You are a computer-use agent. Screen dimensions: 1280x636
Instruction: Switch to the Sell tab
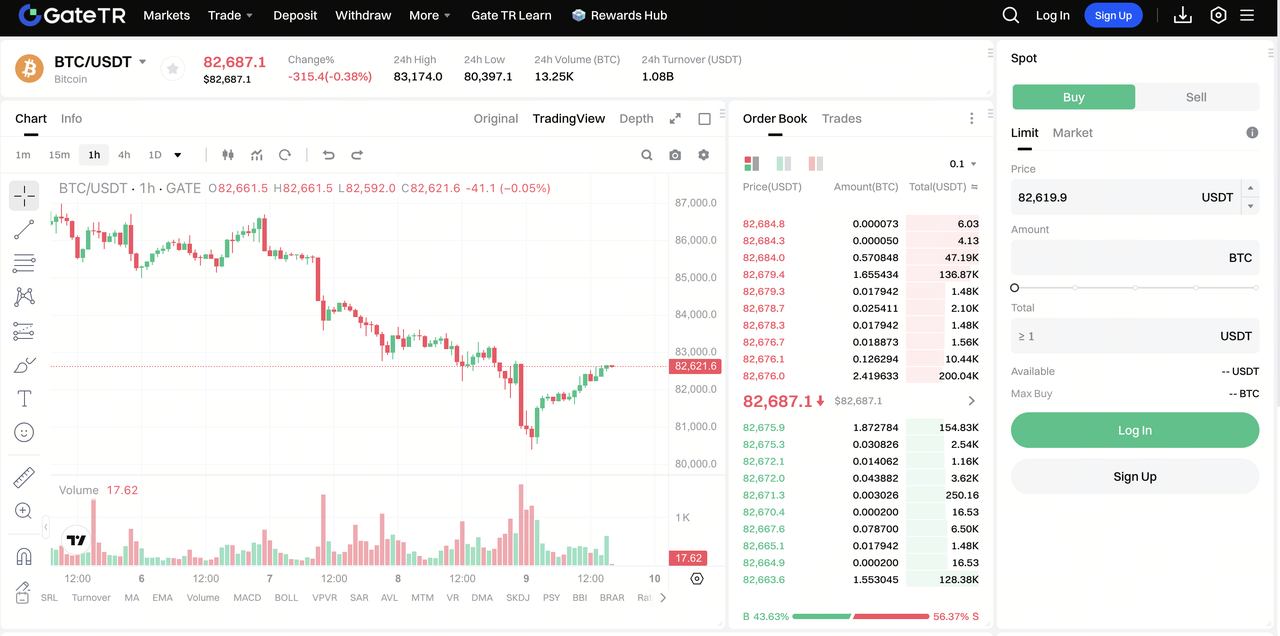(1196, 97)
